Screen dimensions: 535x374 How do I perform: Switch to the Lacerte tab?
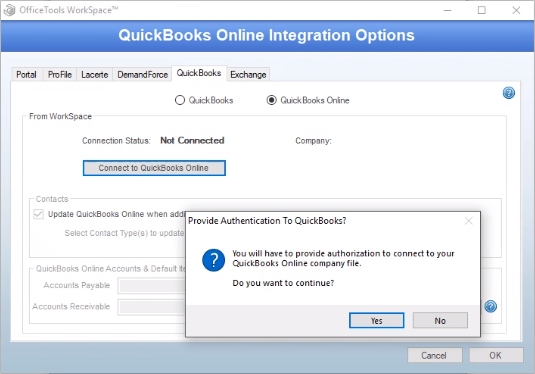point(95,74)
